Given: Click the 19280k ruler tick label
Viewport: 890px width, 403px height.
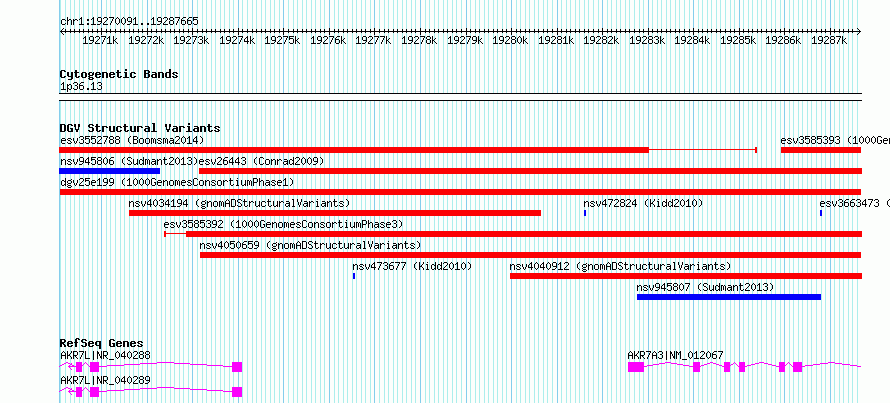Looking at the screenshot, I should 510,41.
